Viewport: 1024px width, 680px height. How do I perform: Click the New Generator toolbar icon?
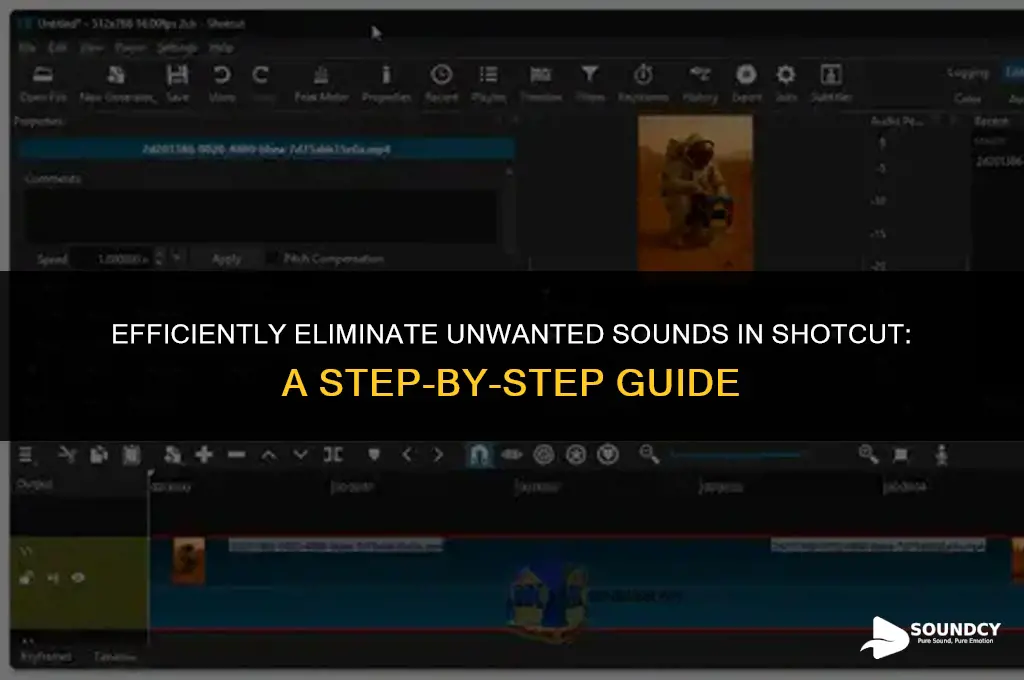click(x=116, y=74)
